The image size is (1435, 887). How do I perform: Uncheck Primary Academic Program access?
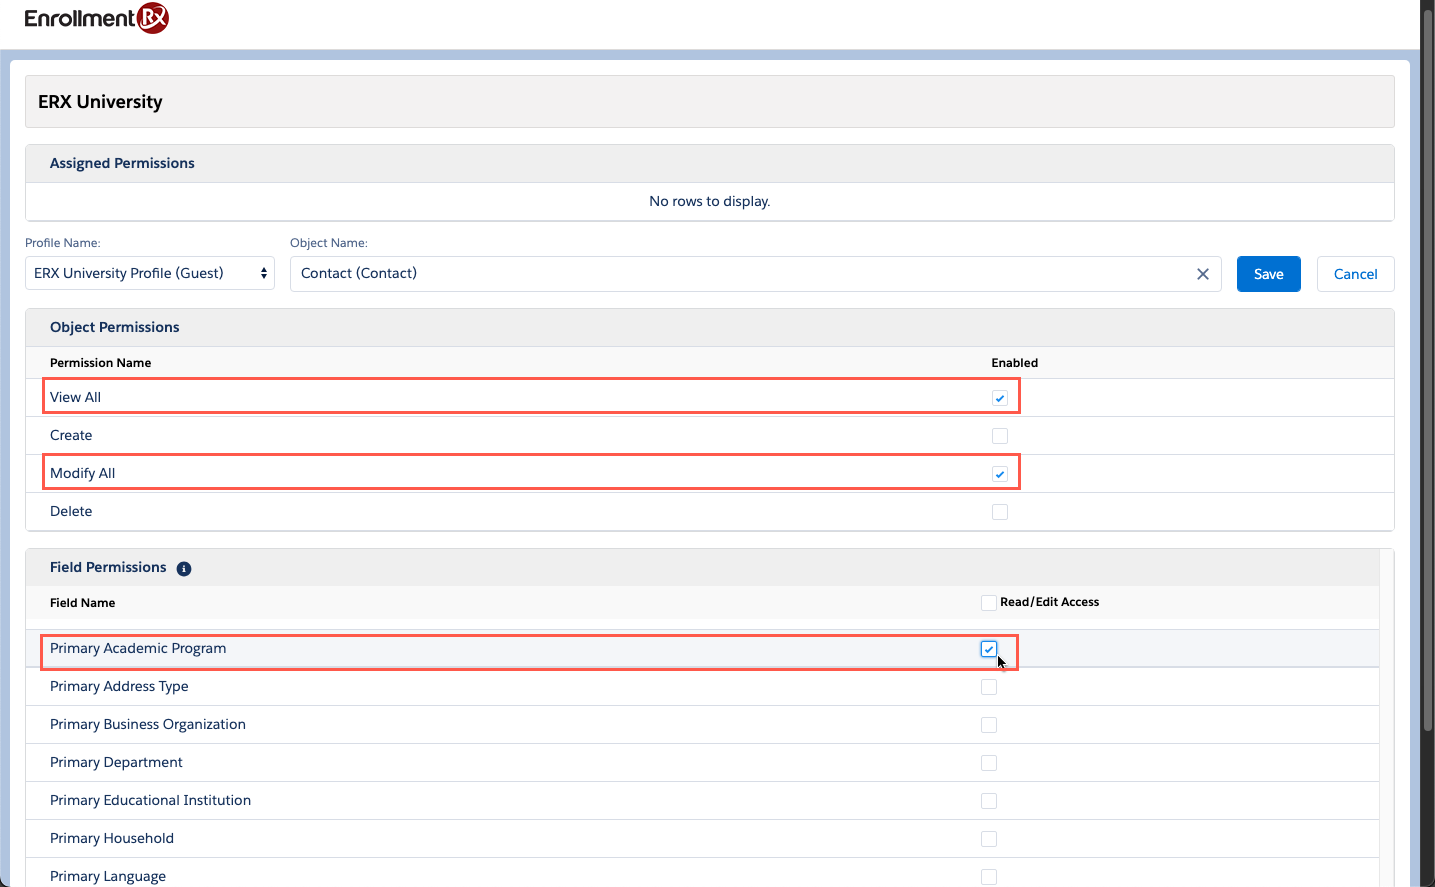(989, 649)
